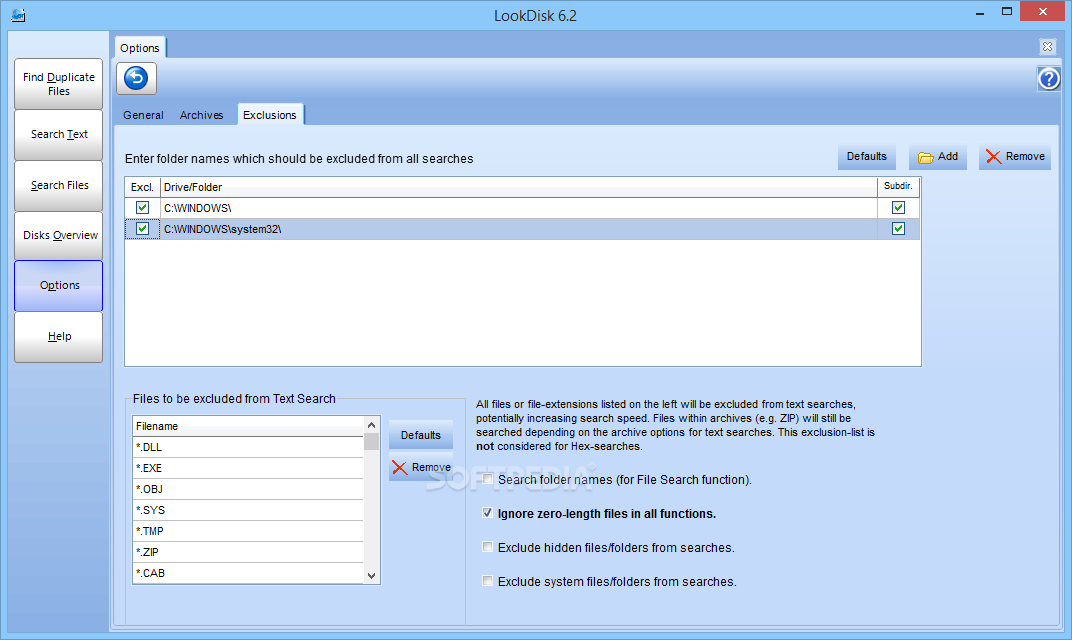Remove selected filename from text search exclusions
This screenshot has width=1072, height=640.
click(420, 467)
